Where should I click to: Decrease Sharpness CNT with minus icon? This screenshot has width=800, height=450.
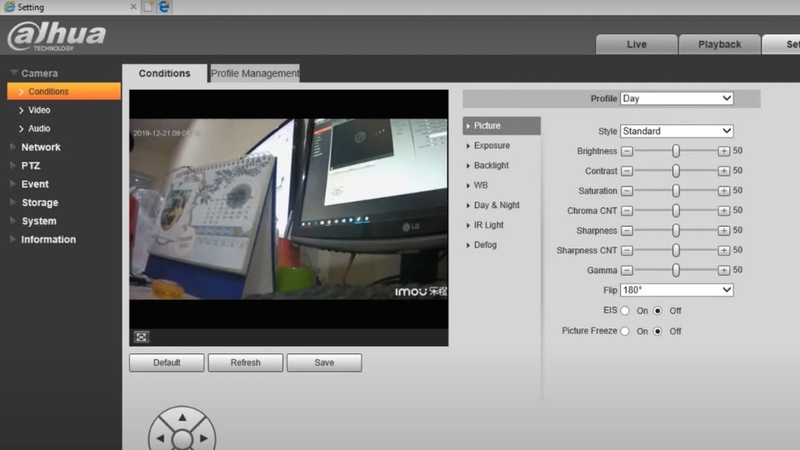[x=627, y=251]
